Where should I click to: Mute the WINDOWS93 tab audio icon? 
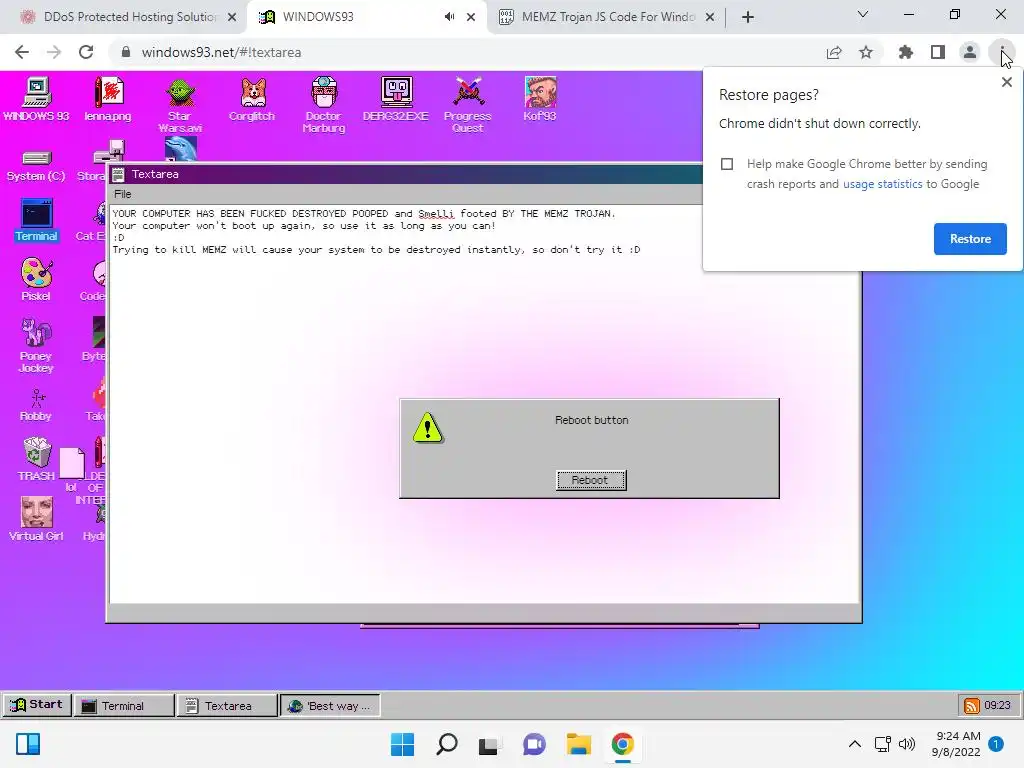(x=449, y=17)
